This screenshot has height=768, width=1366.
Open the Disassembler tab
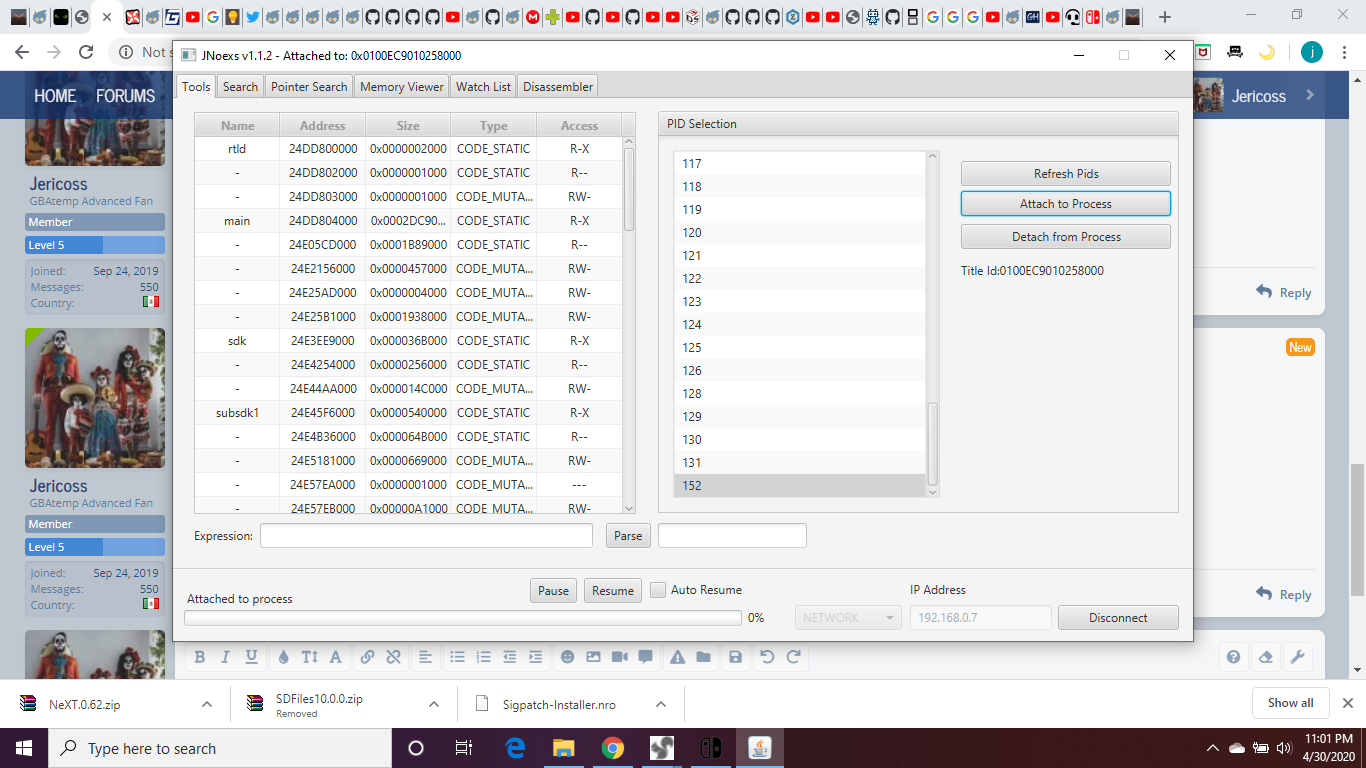(558, 87)
